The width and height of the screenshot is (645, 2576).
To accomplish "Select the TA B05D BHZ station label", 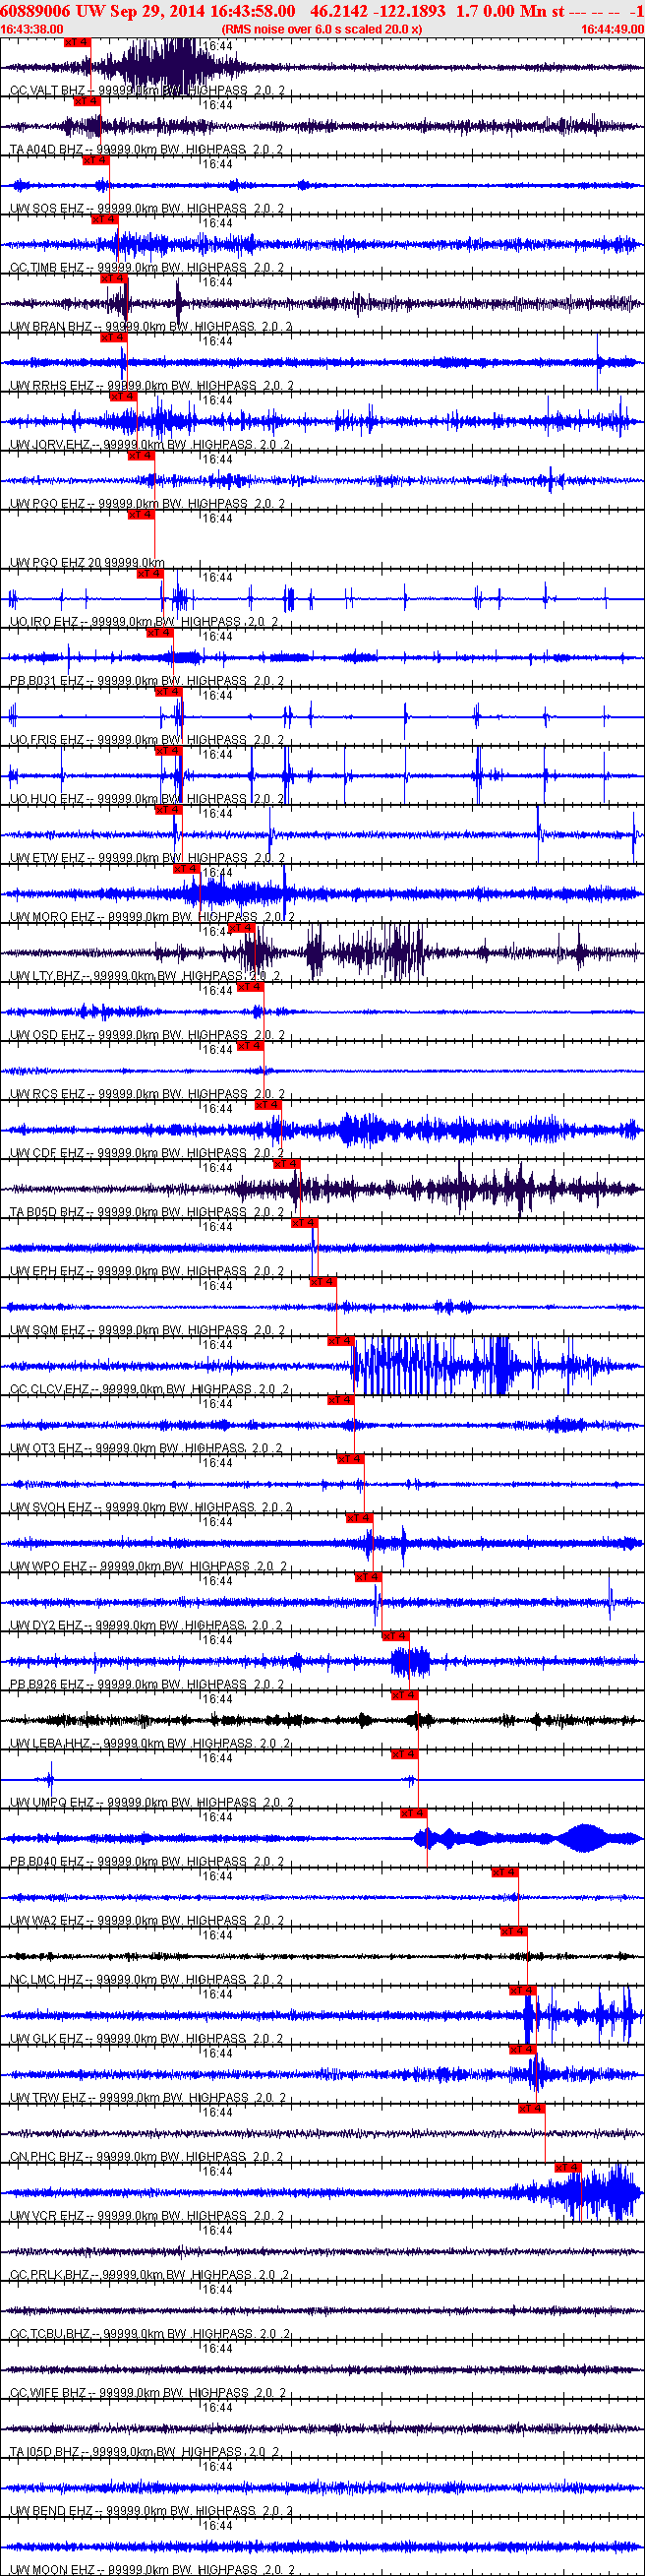I will pos(147,1212).
